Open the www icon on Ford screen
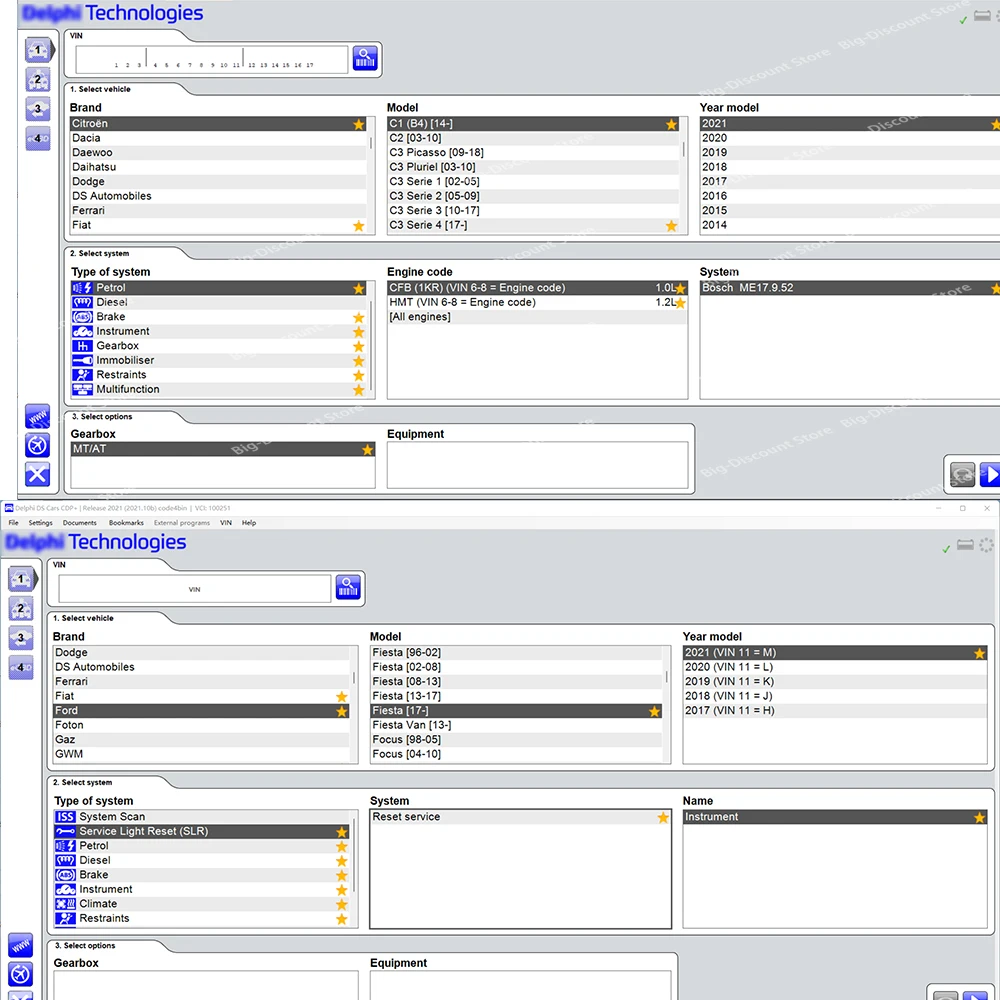 point(20,945)
